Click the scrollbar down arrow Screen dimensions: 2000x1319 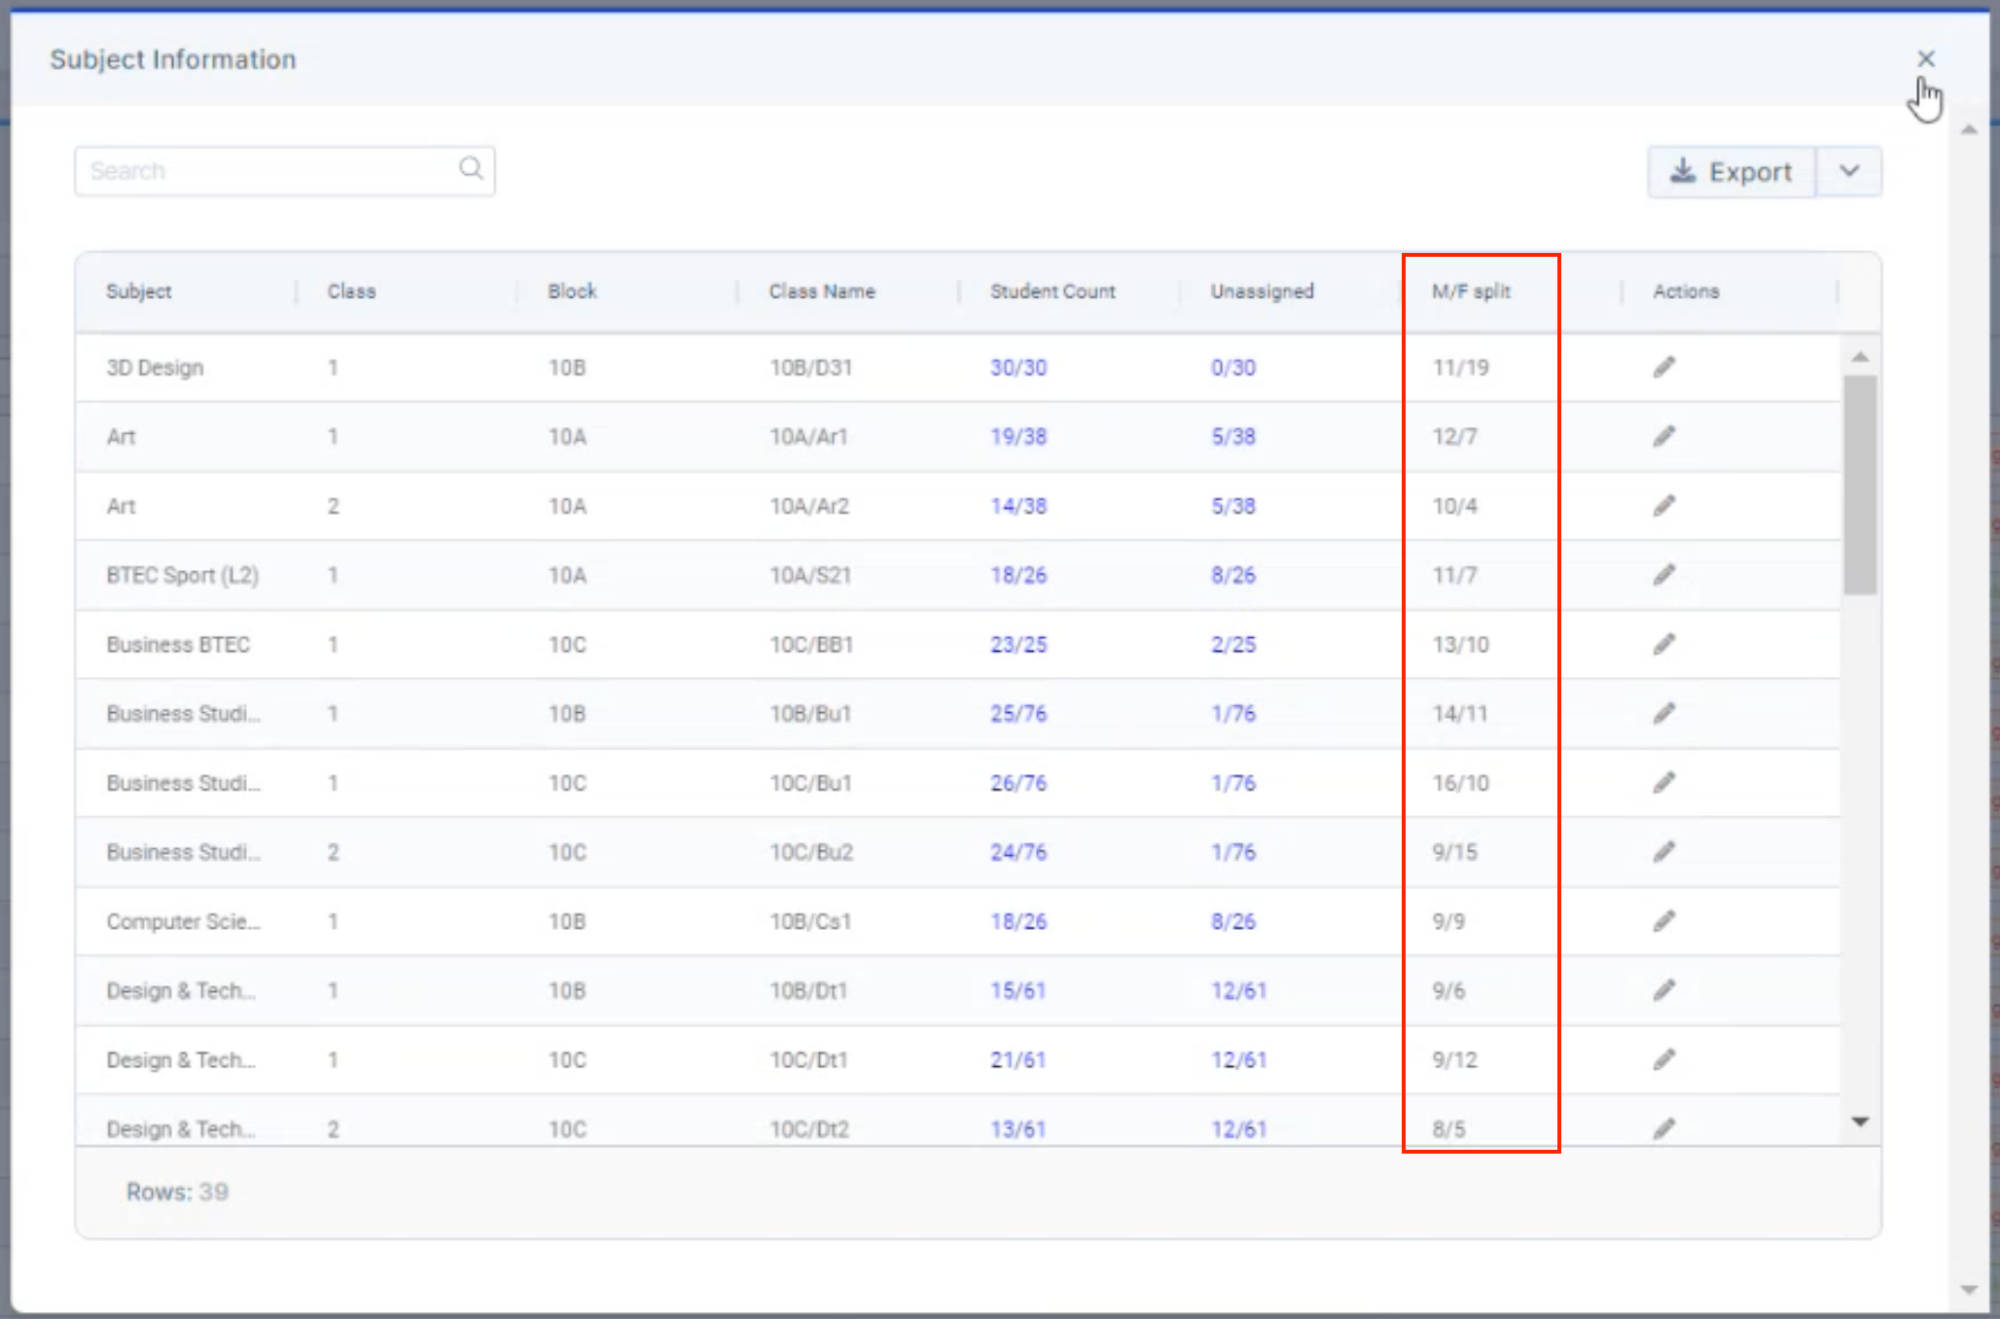(x=1860, y=1120)
